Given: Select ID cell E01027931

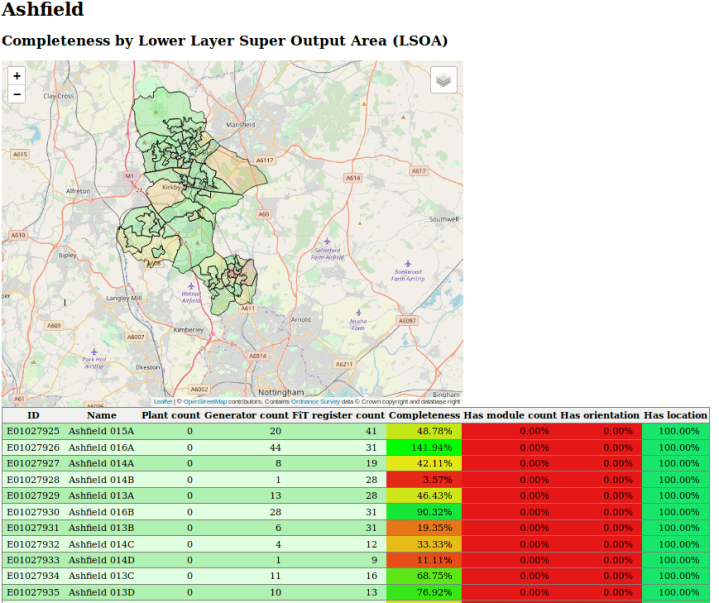Looking at the screenshot, I should (x=33, y=528).
